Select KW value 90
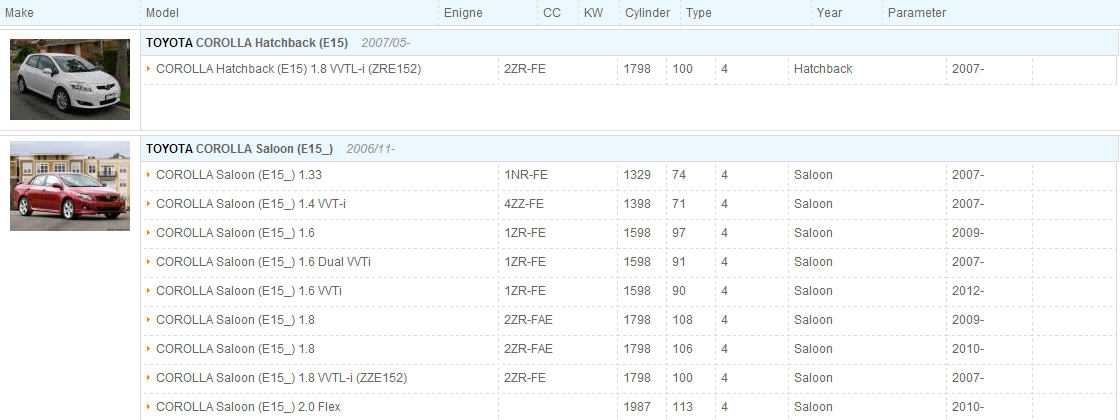This screenshot has width=1120, height=420. pos(679,291)
